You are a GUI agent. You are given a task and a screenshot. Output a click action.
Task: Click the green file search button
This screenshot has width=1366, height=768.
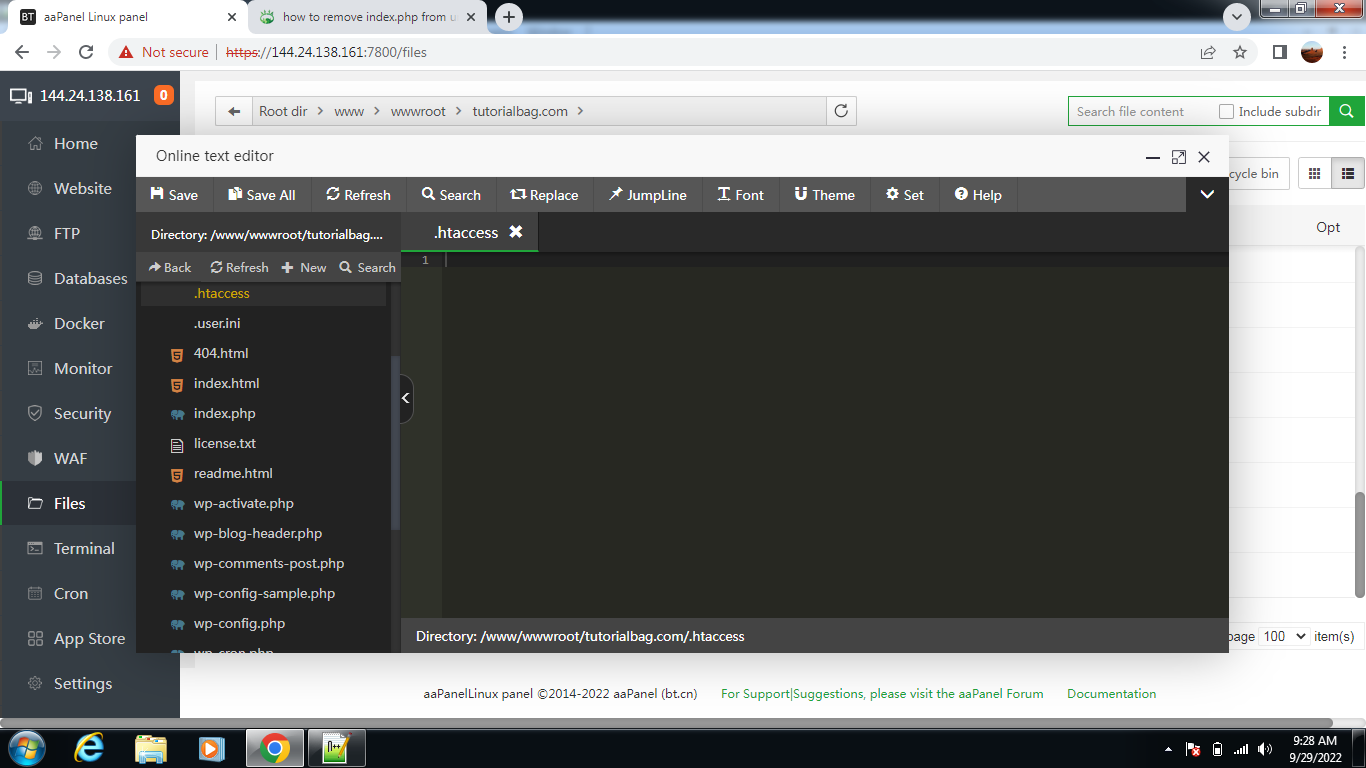tap(1346, 111)
